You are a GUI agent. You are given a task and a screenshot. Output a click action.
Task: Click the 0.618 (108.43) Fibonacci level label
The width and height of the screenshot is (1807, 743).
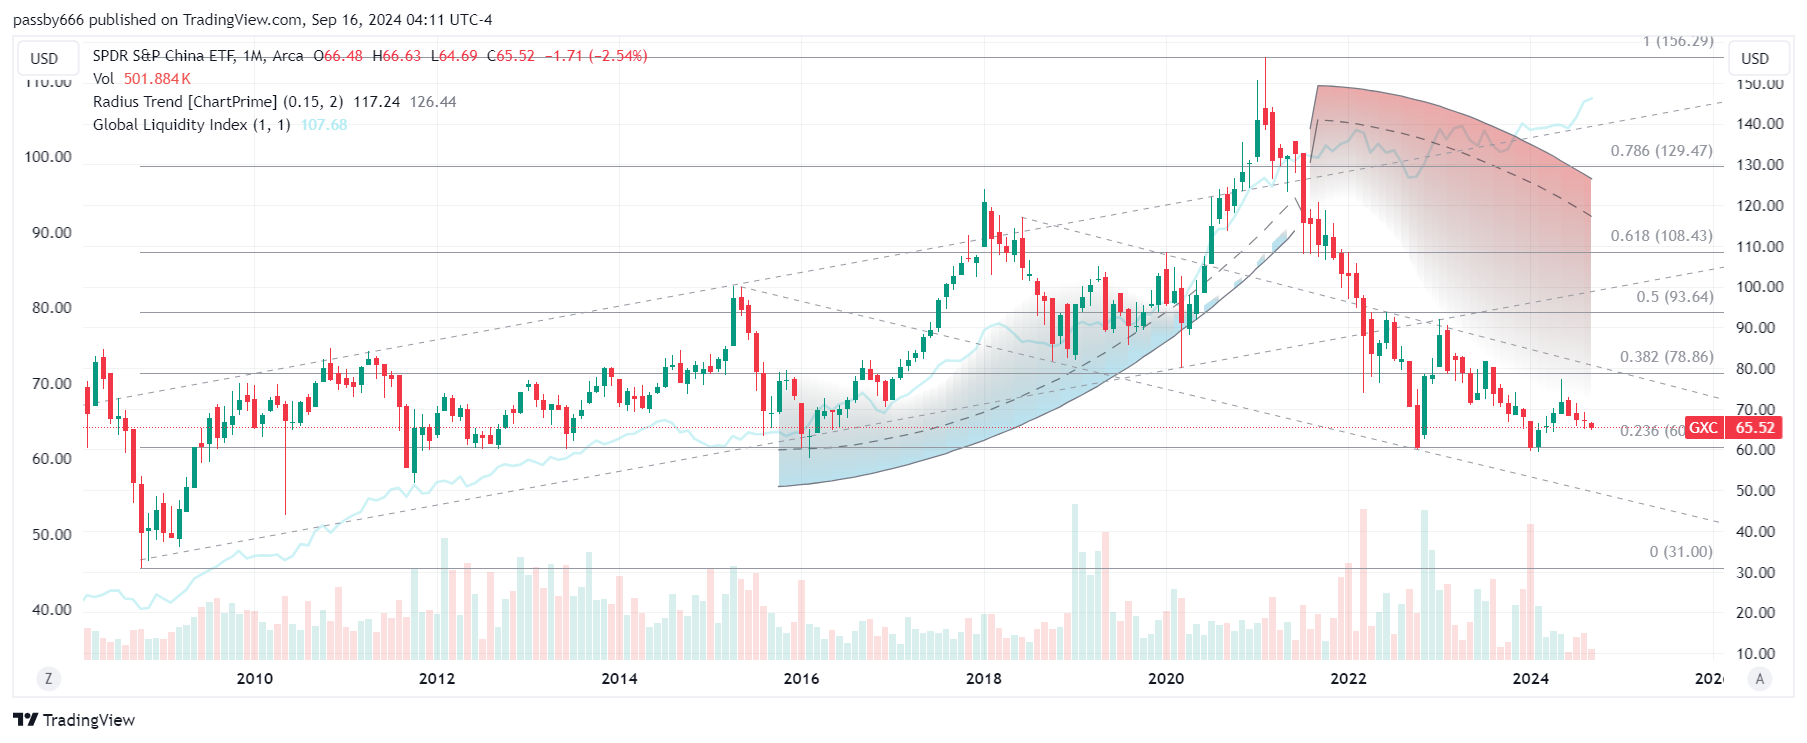pos(1661,236)
